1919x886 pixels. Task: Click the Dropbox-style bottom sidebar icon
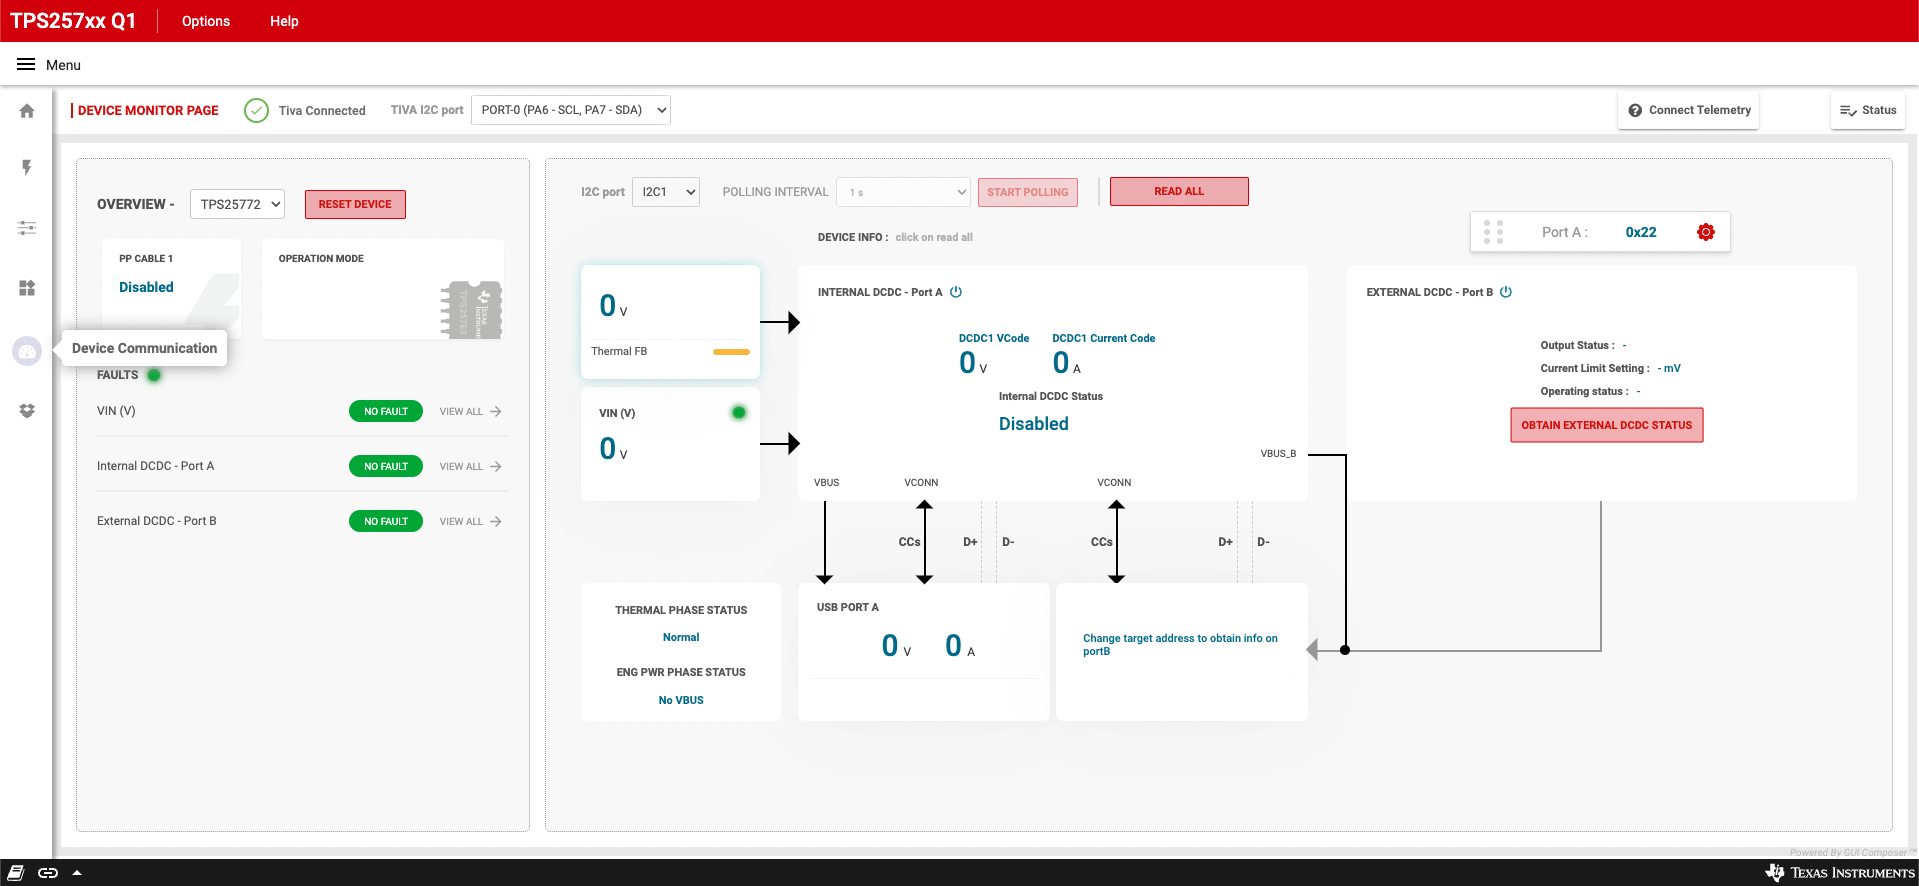tap(27, 411)
